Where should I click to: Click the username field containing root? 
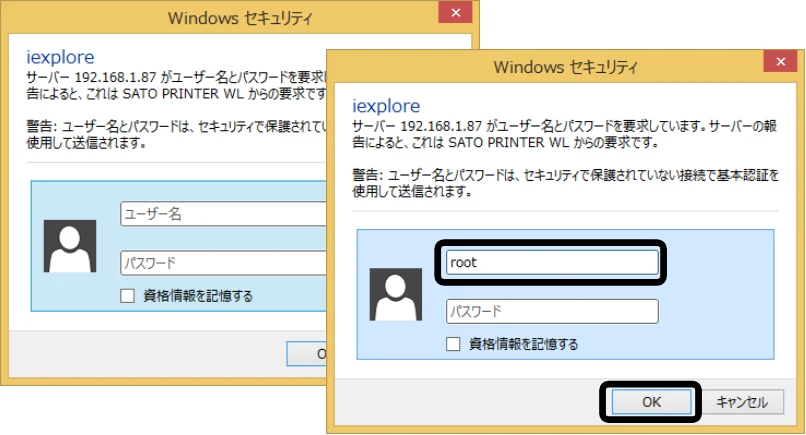pos(552,262)
